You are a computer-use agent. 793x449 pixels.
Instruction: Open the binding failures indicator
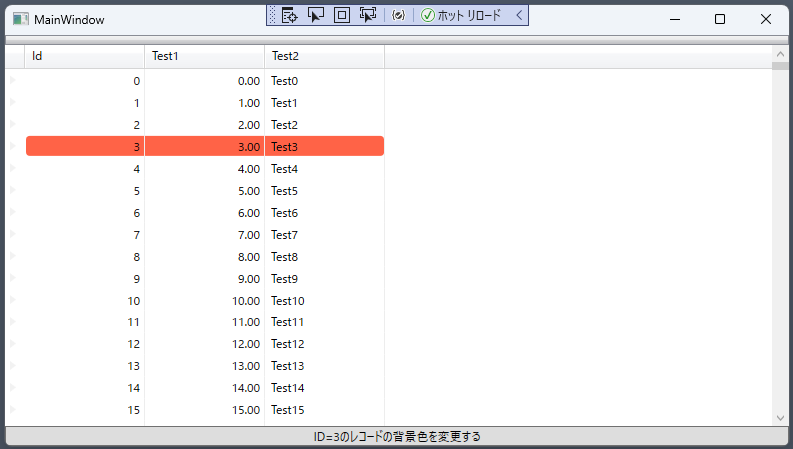coord(399,15)
